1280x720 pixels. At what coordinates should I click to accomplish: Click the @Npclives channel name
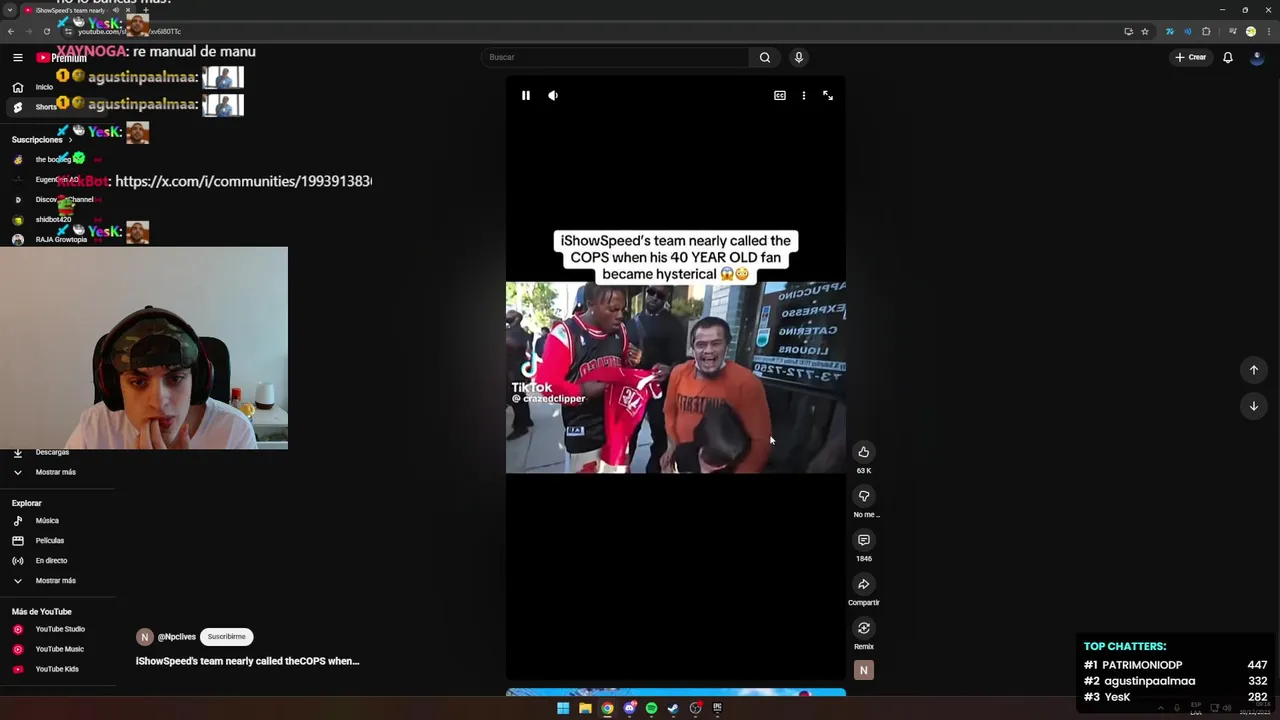[x=176, y=637]
